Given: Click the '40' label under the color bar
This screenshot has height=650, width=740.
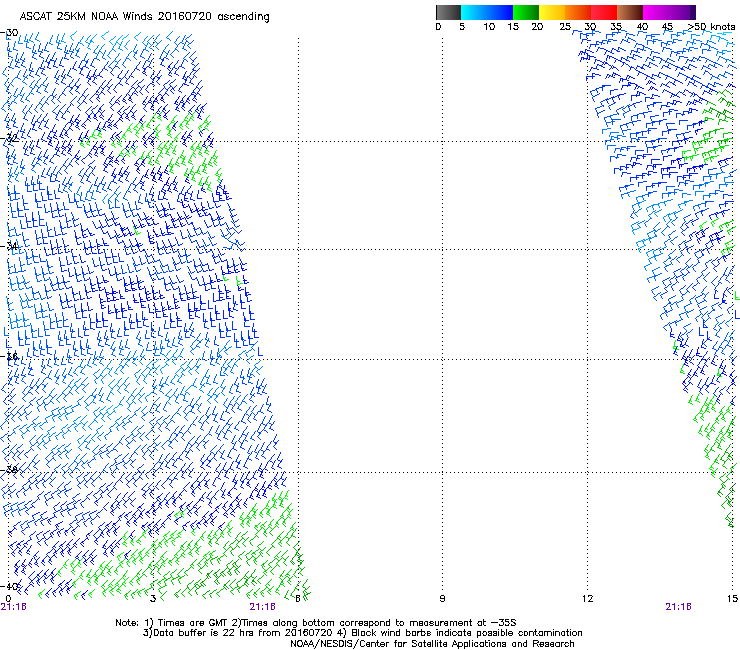Looking at the screenshot, I should 642,27.
